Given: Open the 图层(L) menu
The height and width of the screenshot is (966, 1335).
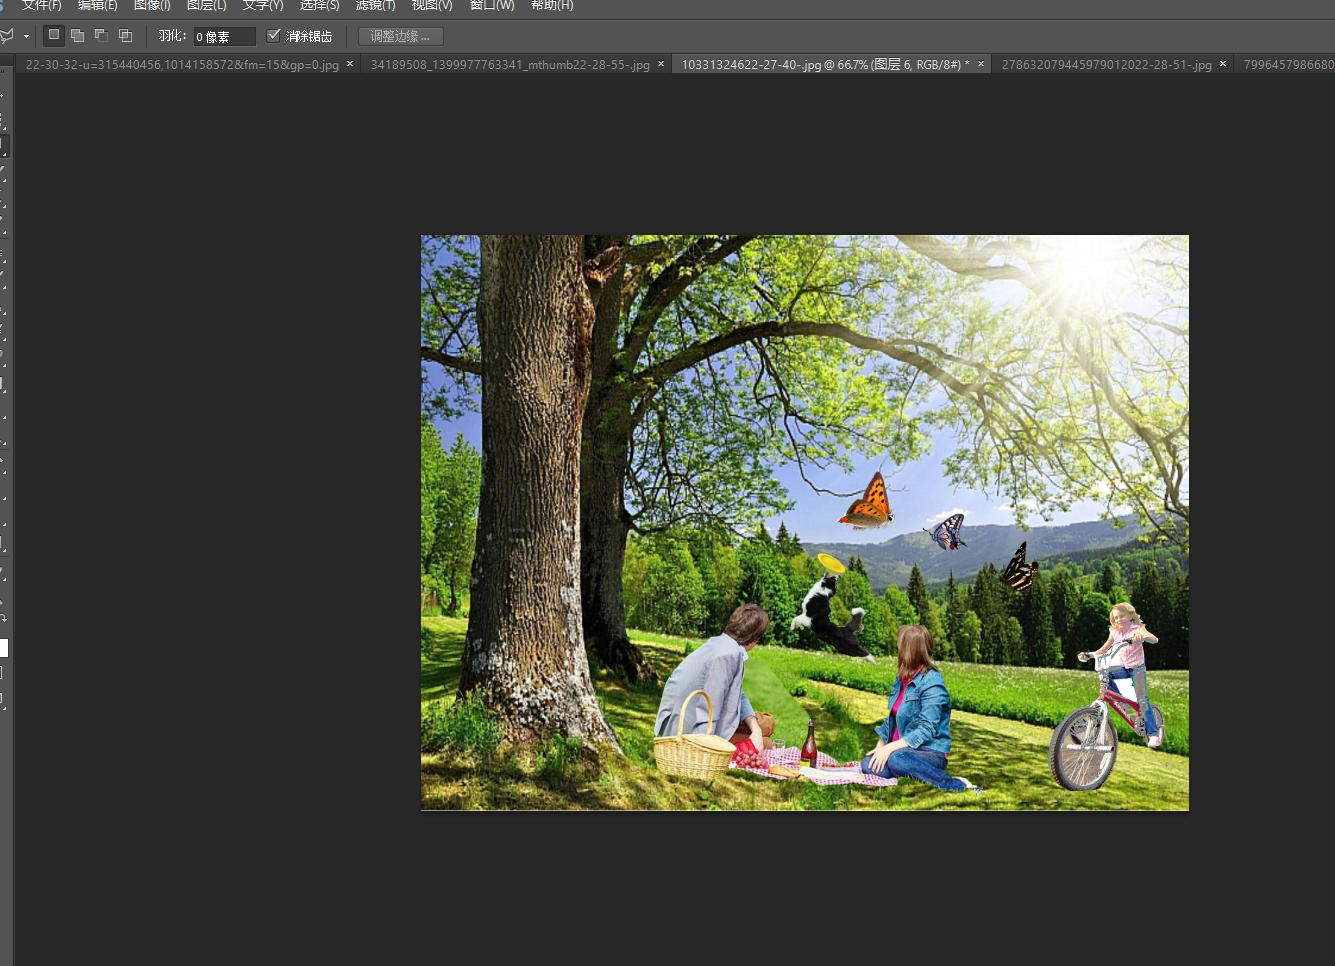Looking at the screenshot, I should coord(206,5).
